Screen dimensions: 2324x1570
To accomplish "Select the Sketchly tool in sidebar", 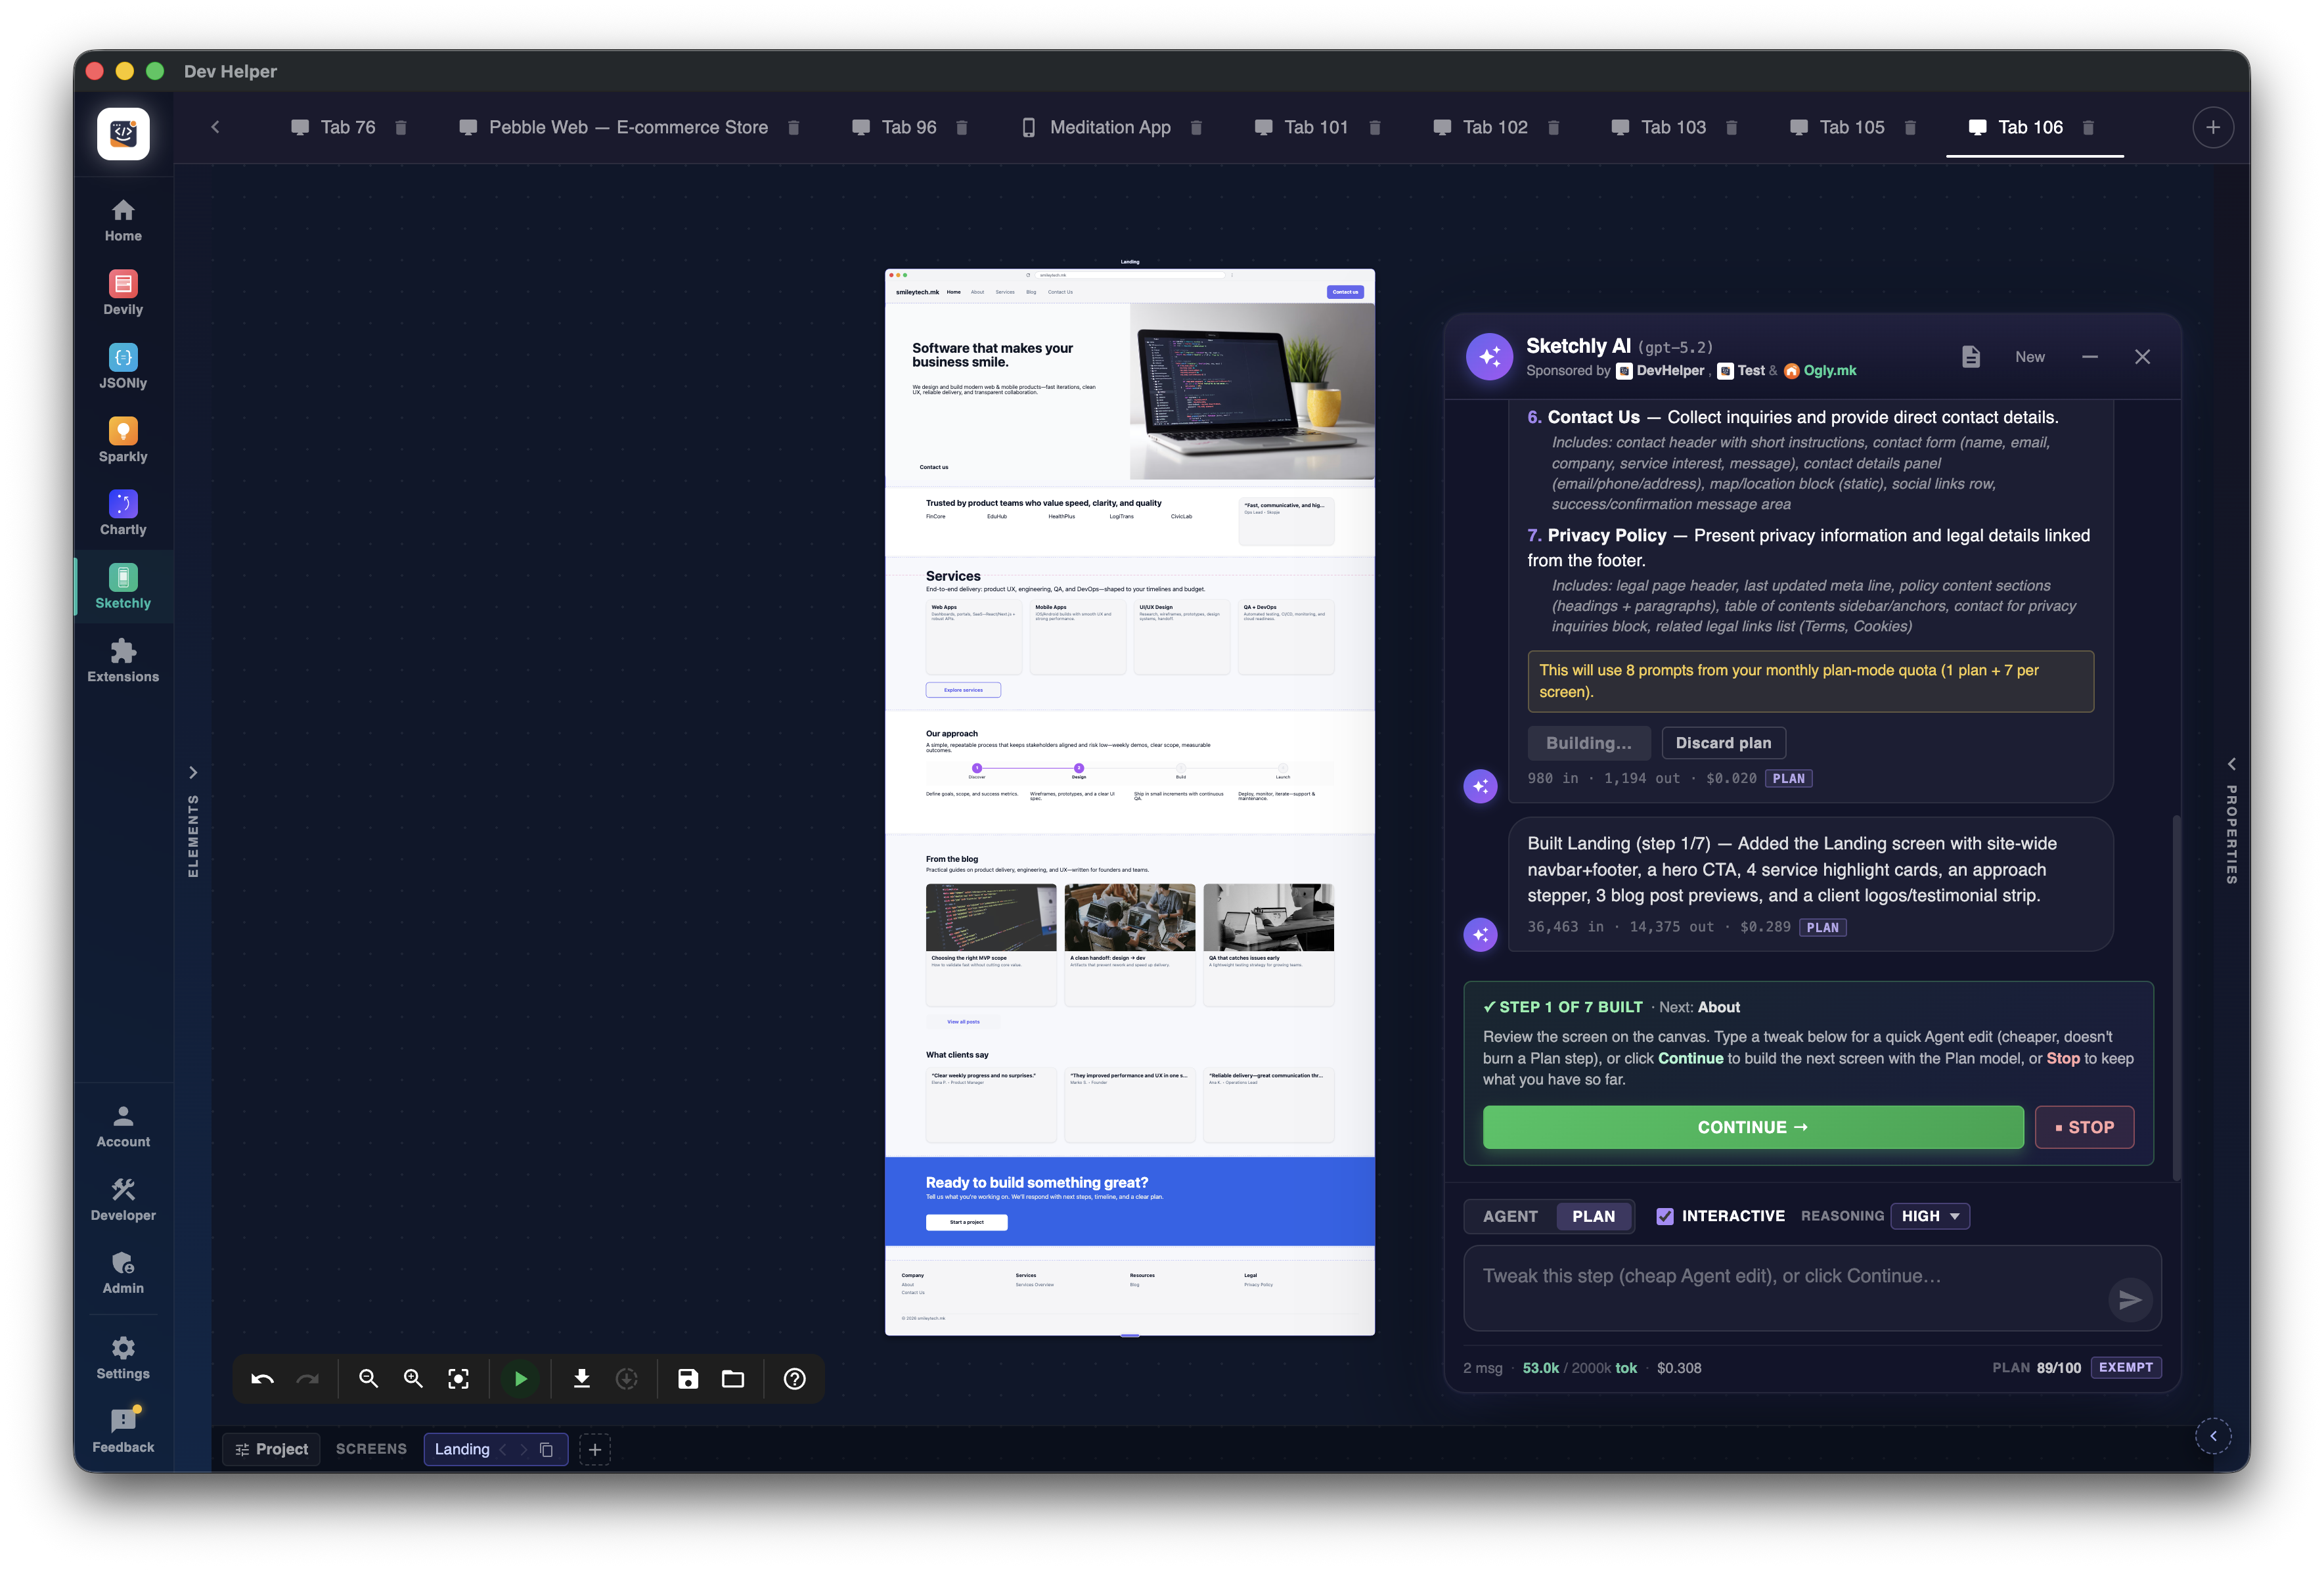I will point(123,587).
